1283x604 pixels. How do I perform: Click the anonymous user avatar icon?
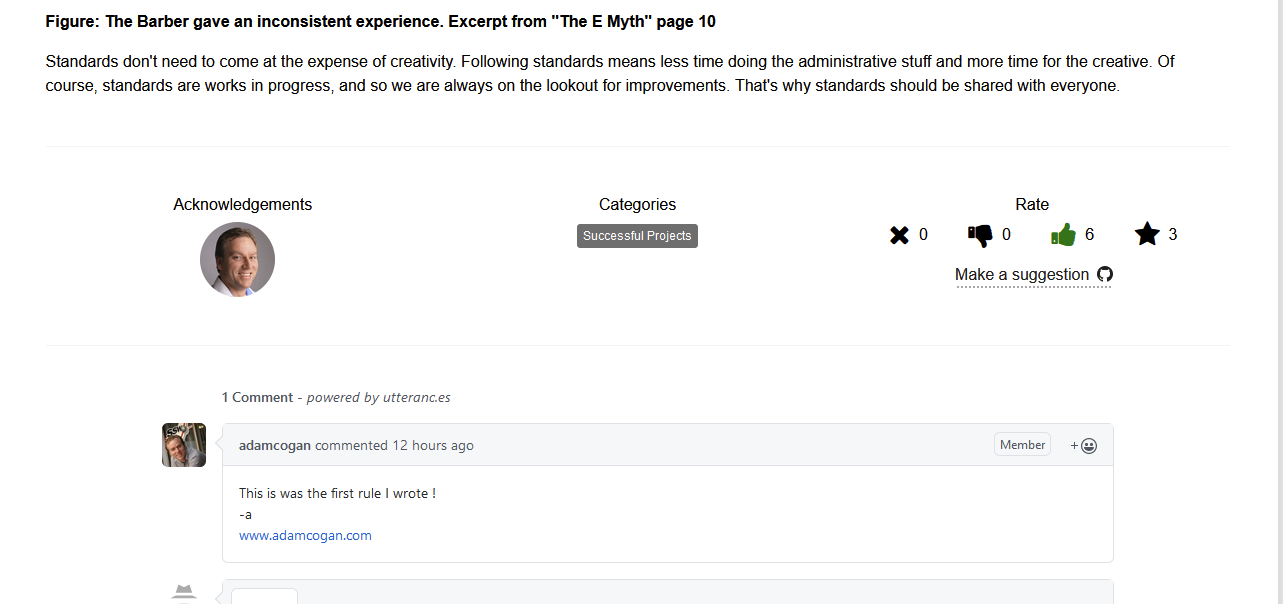coord(184,592)
